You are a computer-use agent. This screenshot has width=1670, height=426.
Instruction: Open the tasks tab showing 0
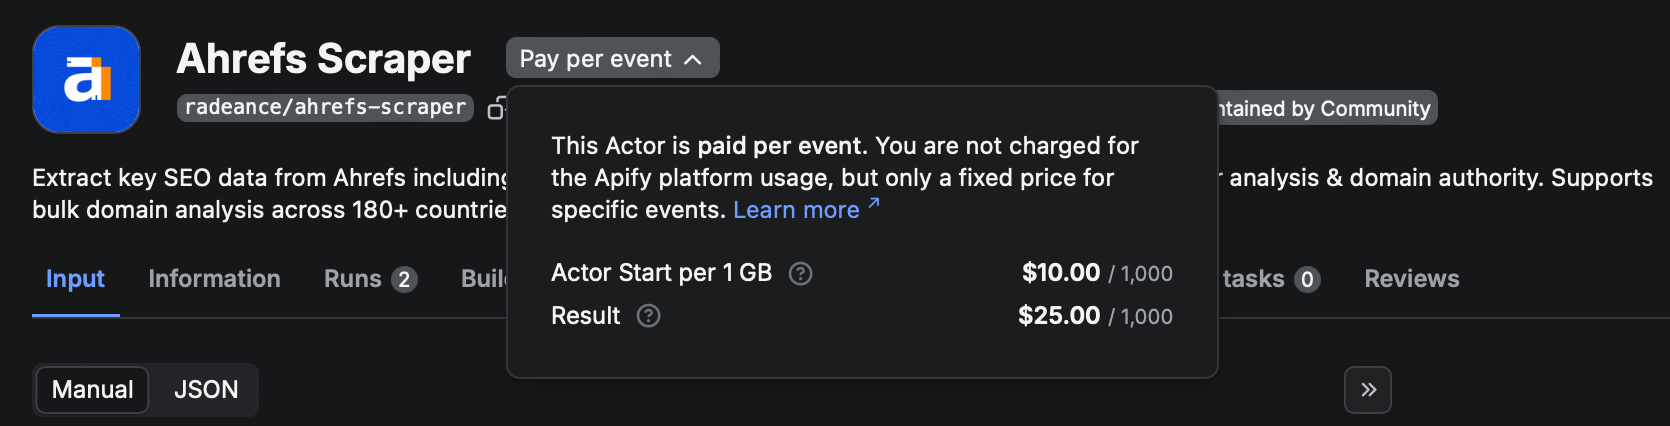[1270, 279]
